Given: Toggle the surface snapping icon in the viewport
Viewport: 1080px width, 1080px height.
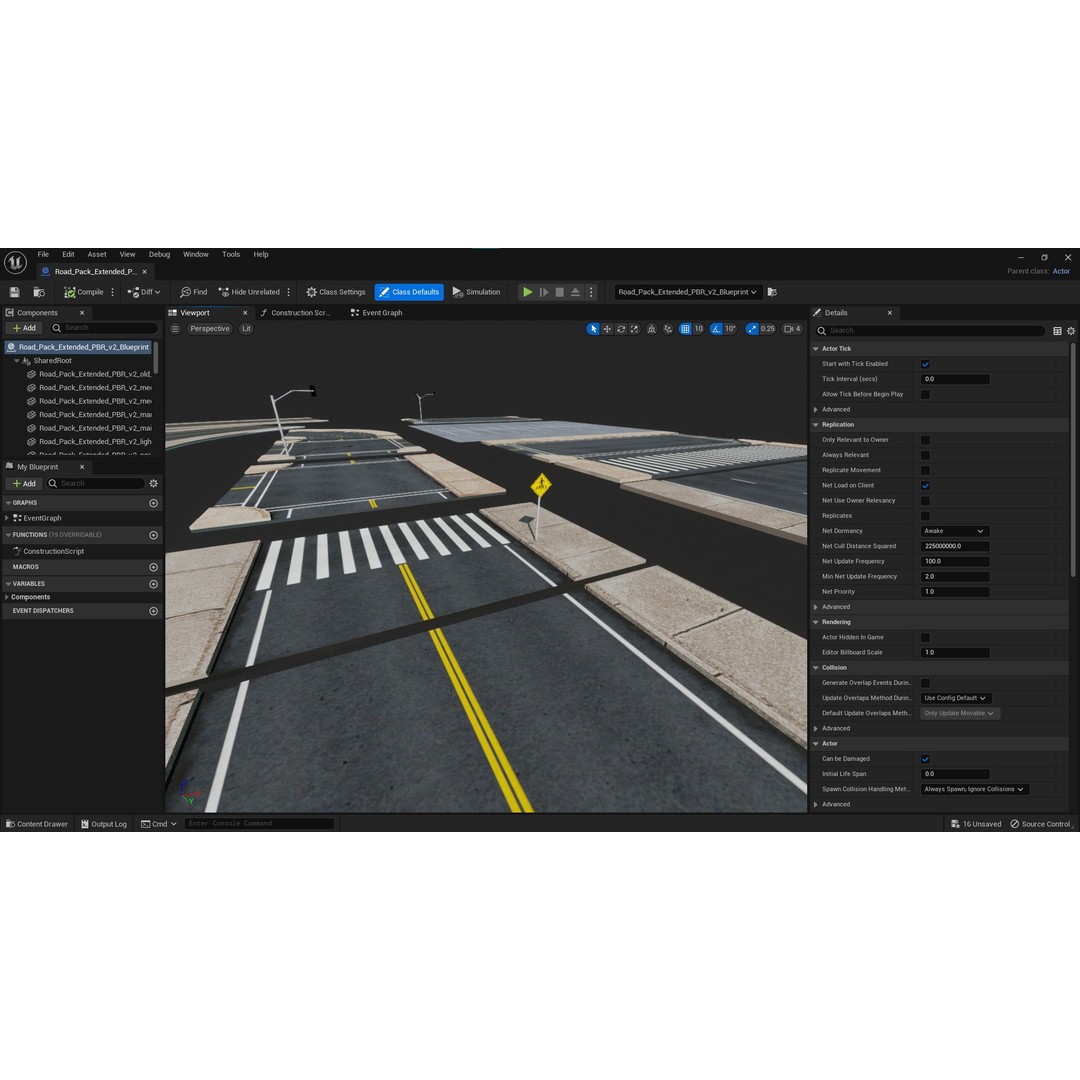Looking at the screenshot, I should pos(650,328).
